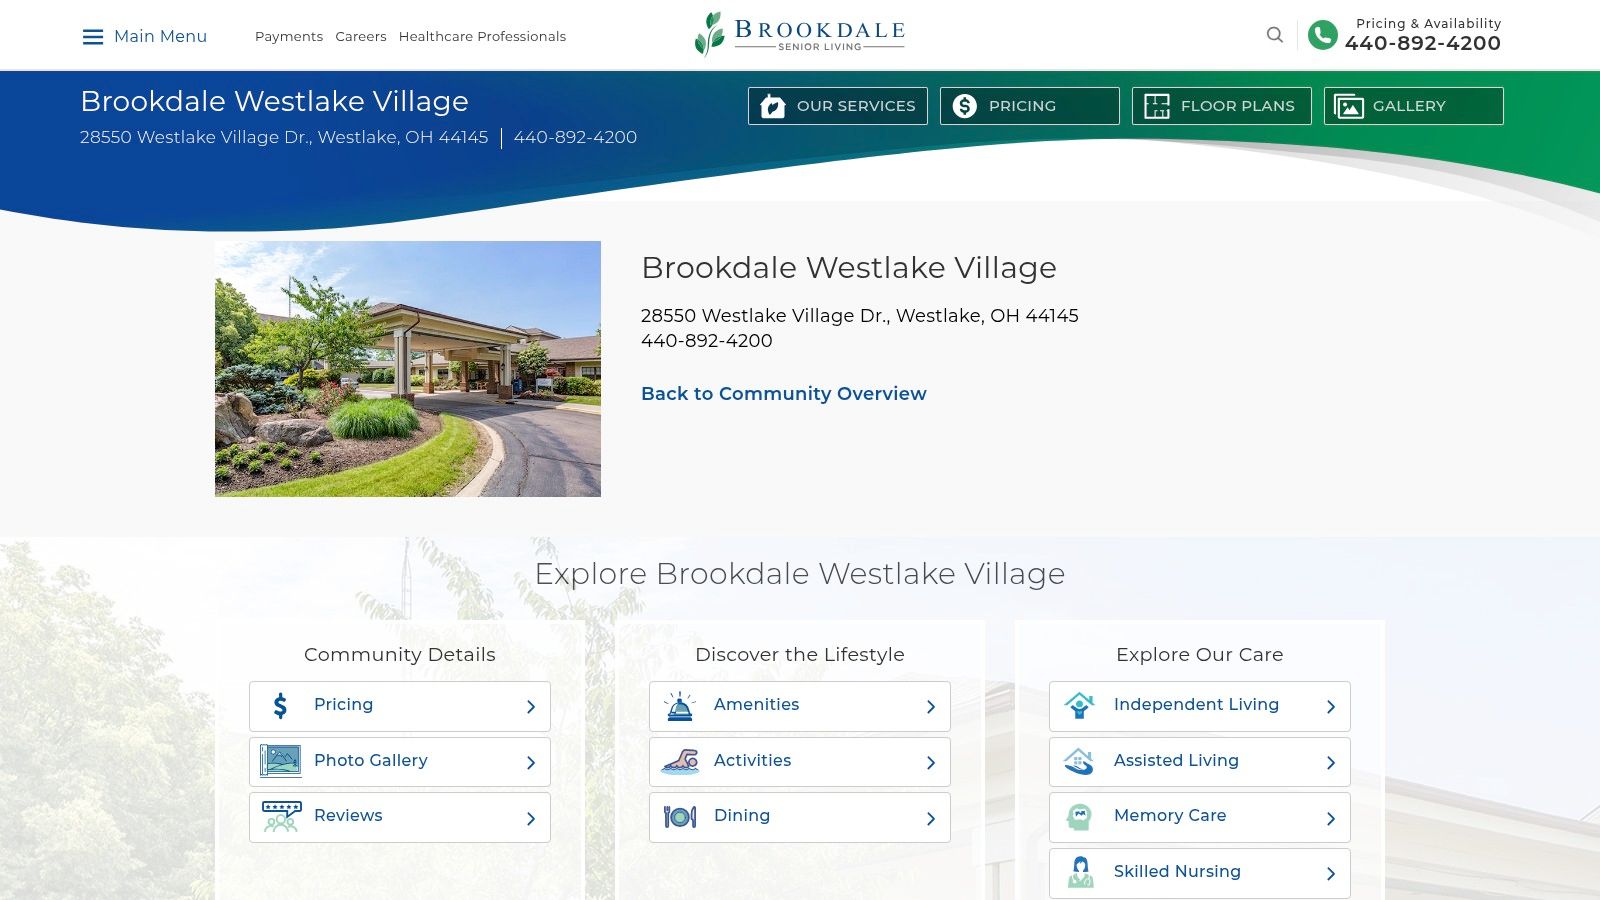
Task: Click the Gallery picture icon in banner
Action: coord(1349,106)
